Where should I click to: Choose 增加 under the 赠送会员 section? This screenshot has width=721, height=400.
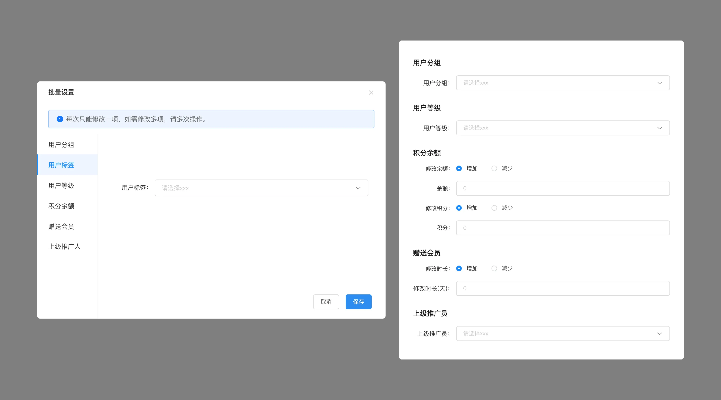coord(460,268)
